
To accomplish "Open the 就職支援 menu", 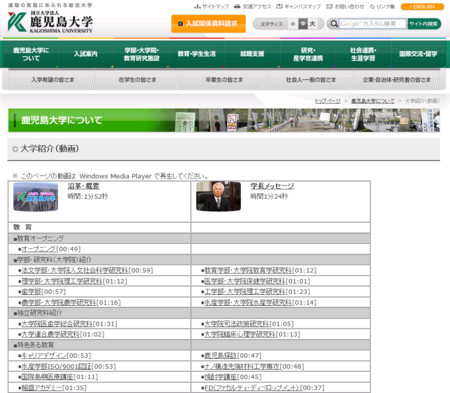I will tap(252, 54).
